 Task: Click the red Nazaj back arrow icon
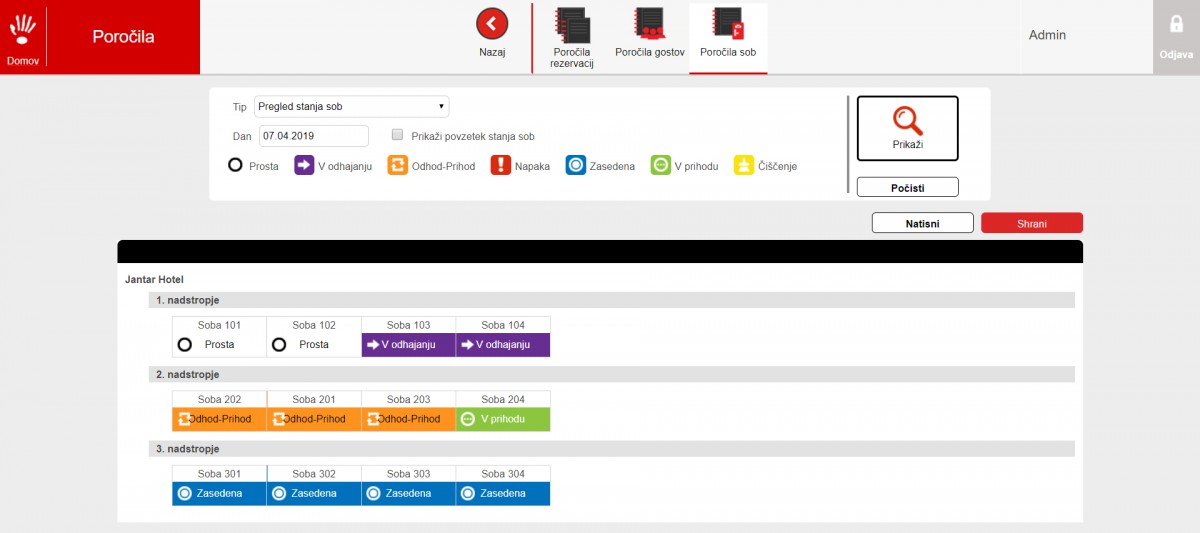491,24
